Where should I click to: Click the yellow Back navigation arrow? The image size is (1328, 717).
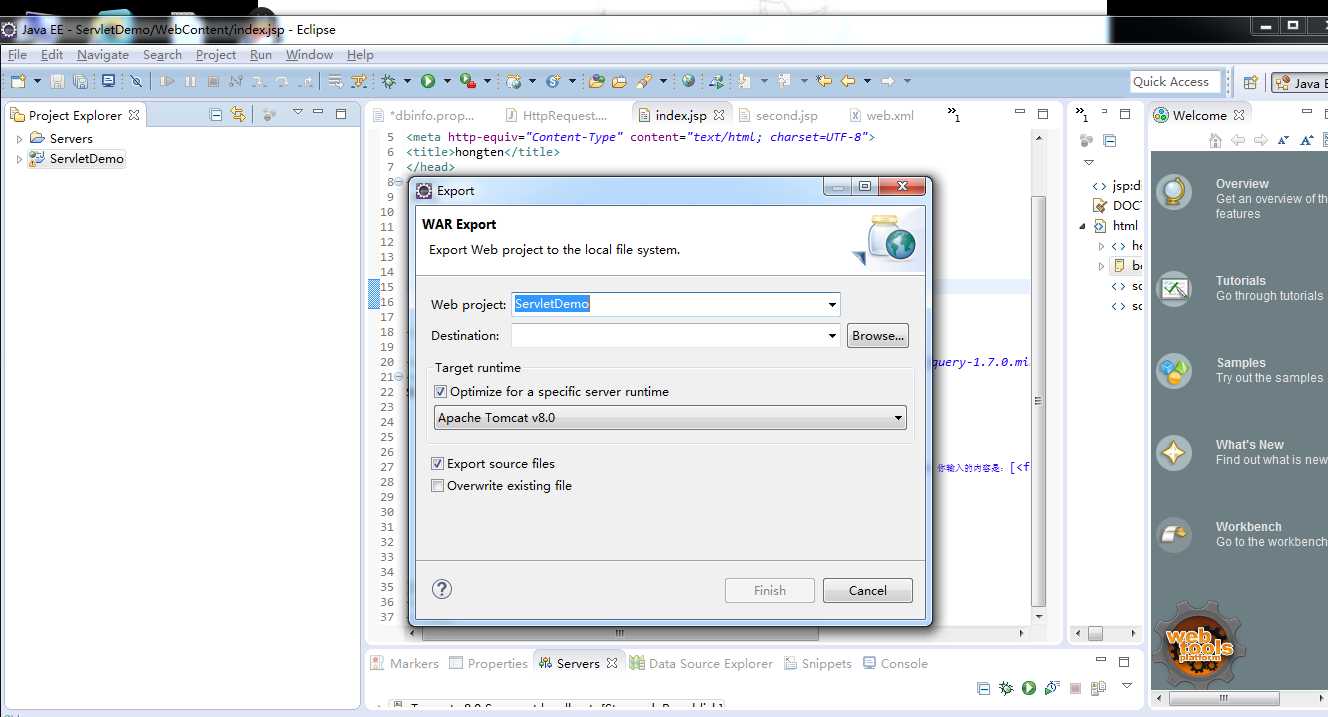(x=848, y=81)
